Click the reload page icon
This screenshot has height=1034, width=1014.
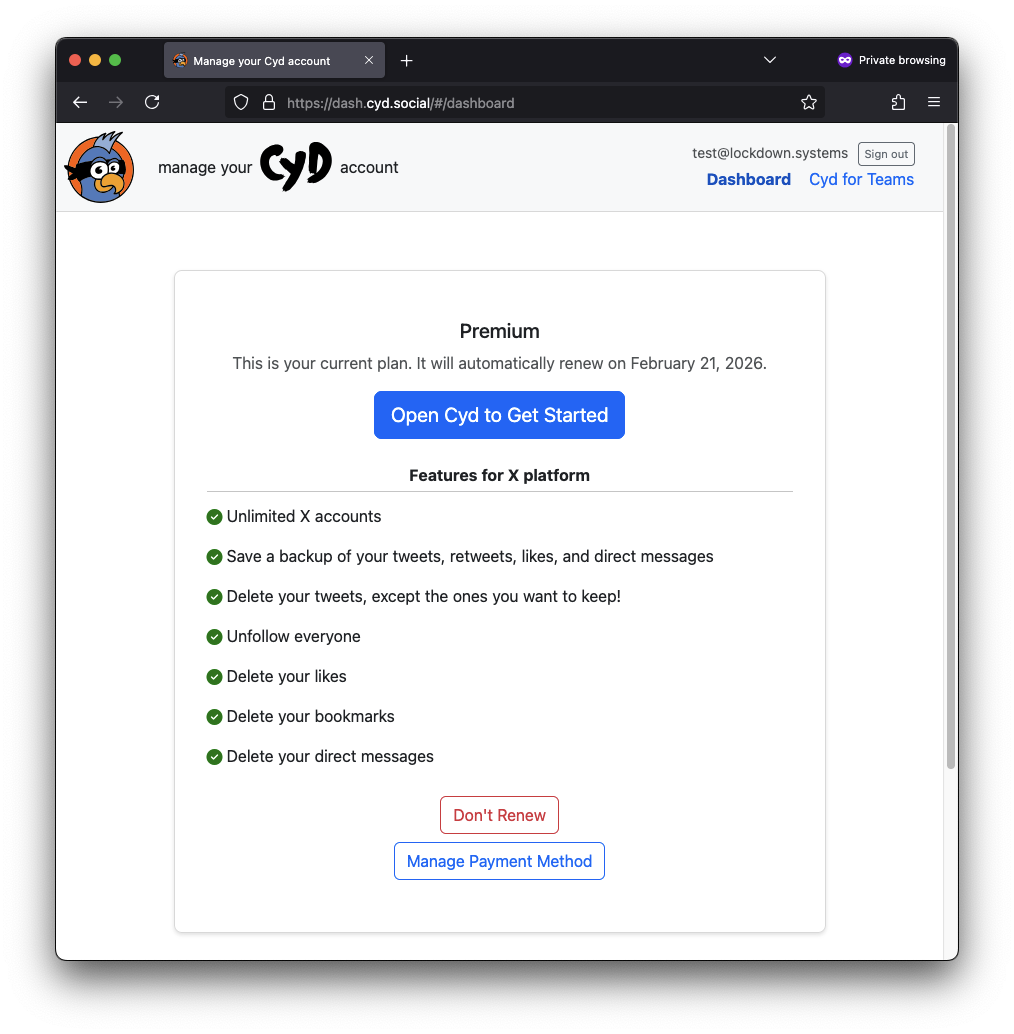coord(152,101)
